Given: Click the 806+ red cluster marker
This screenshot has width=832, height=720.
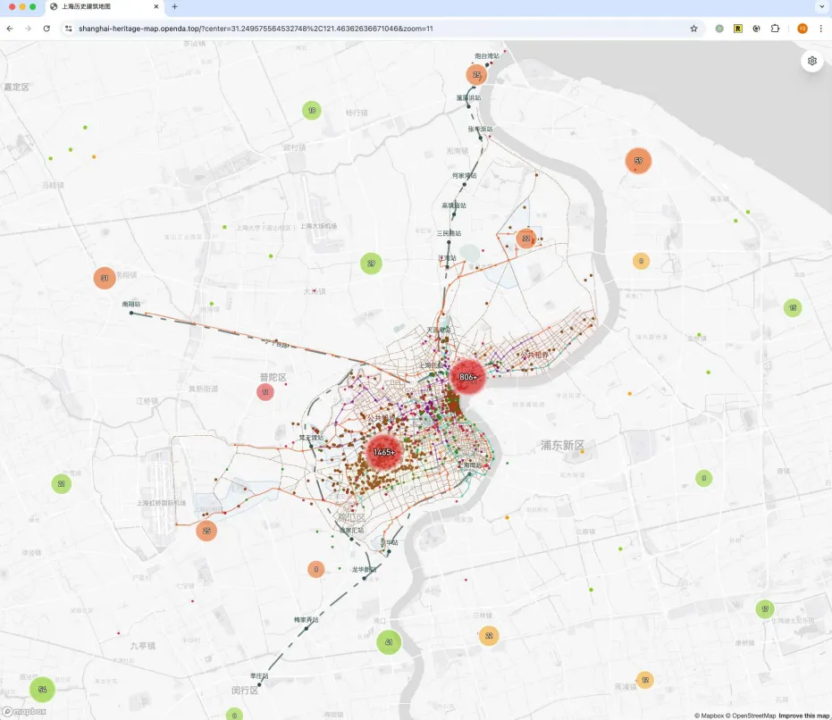Looking at the screenshot, I should (468, 377).
